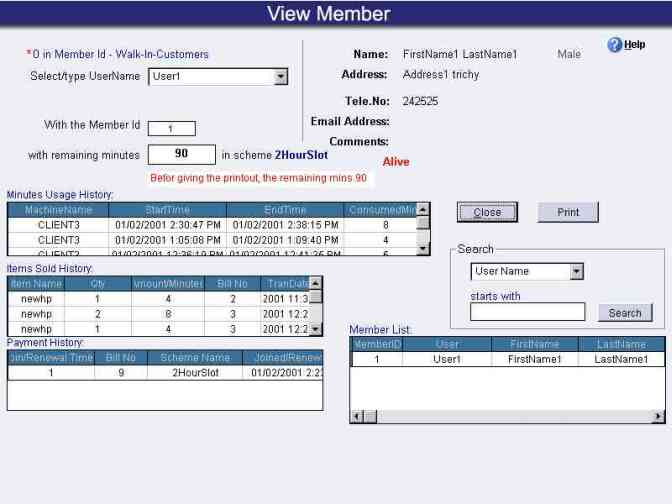Click the Help link text
The height and width of the screenshot is (504, 672).
pos(635,45)
